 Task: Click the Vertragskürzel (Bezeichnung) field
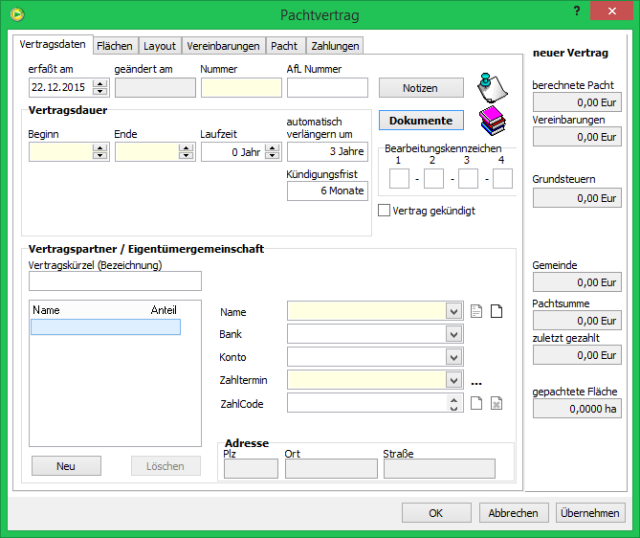[115, 281]
